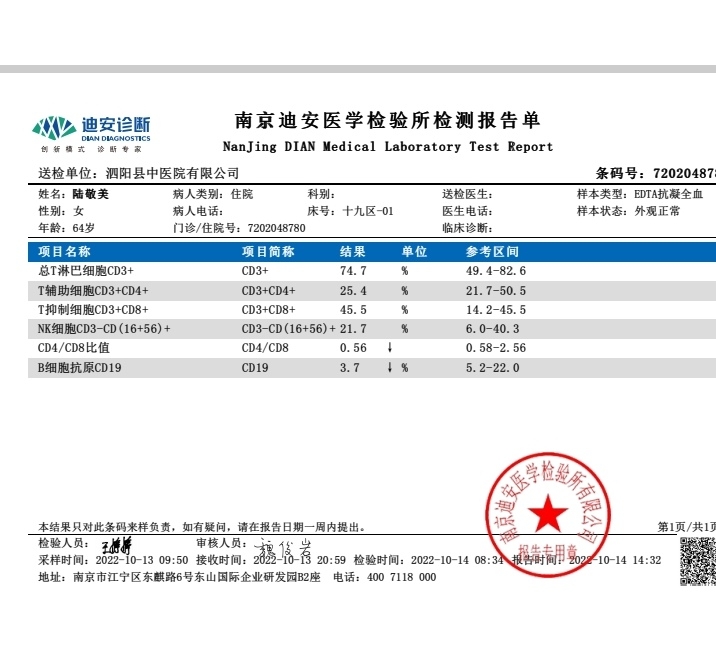Click the down arrow beside 0.56
Viewport: 716px width, 657px height.
[390, 347]
